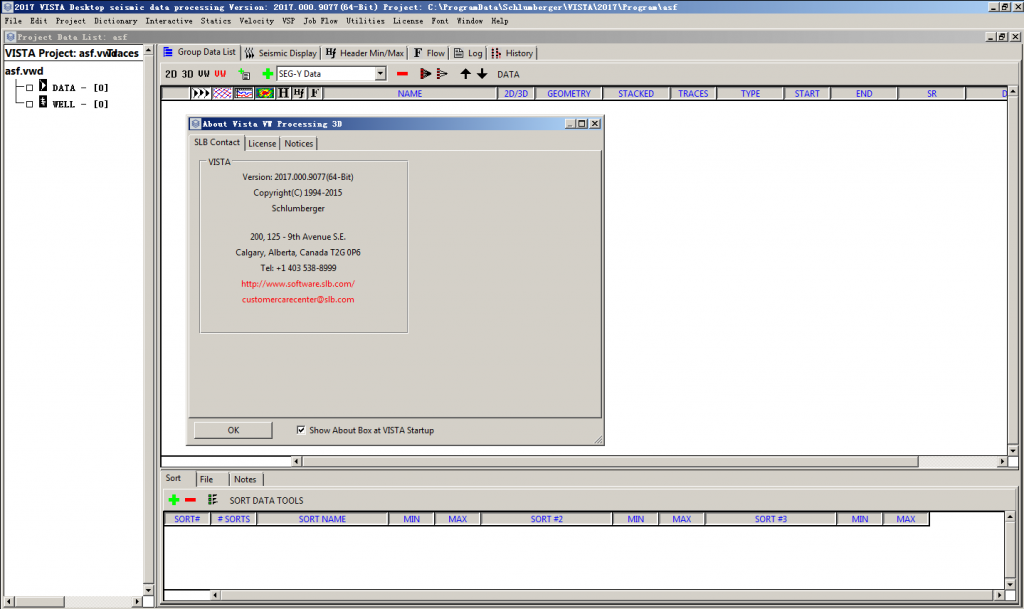1024x609 pixels.
Task: Click the dark red merge-arrow icon
Action: pos(425,74)
